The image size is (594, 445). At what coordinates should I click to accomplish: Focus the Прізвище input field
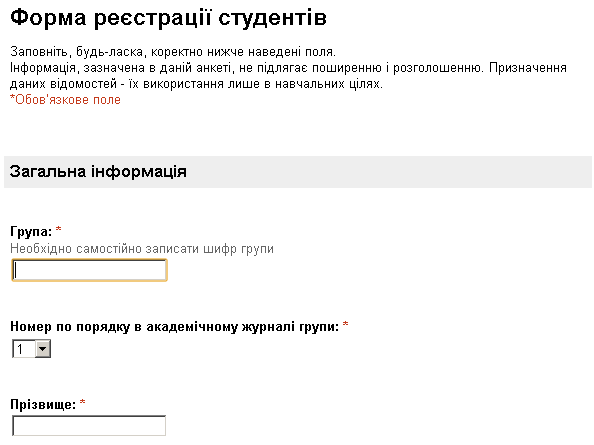(x=89, y=426)
